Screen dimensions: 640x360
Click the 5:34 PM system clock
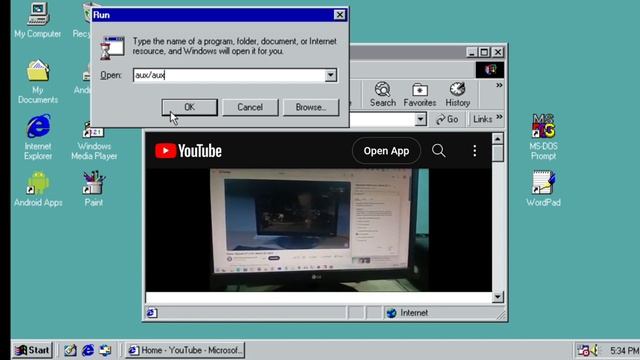click(624, 351)
